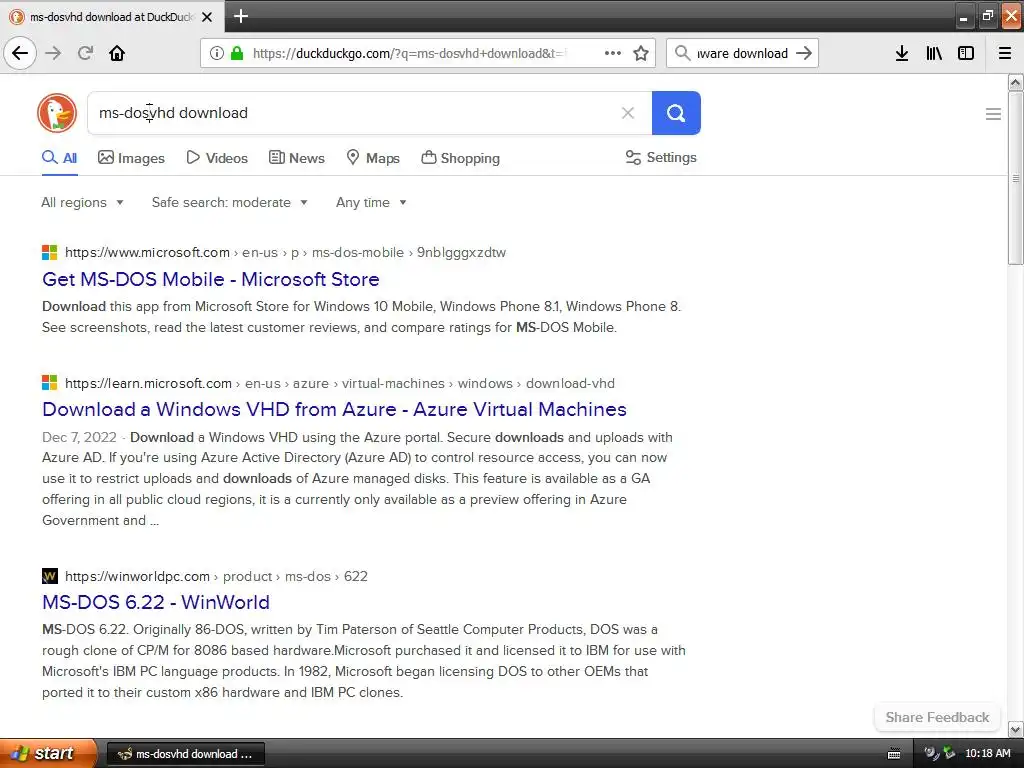Open page actions three-dots menu
Viewport: 1024px width, 768px height.
point(613,53)
